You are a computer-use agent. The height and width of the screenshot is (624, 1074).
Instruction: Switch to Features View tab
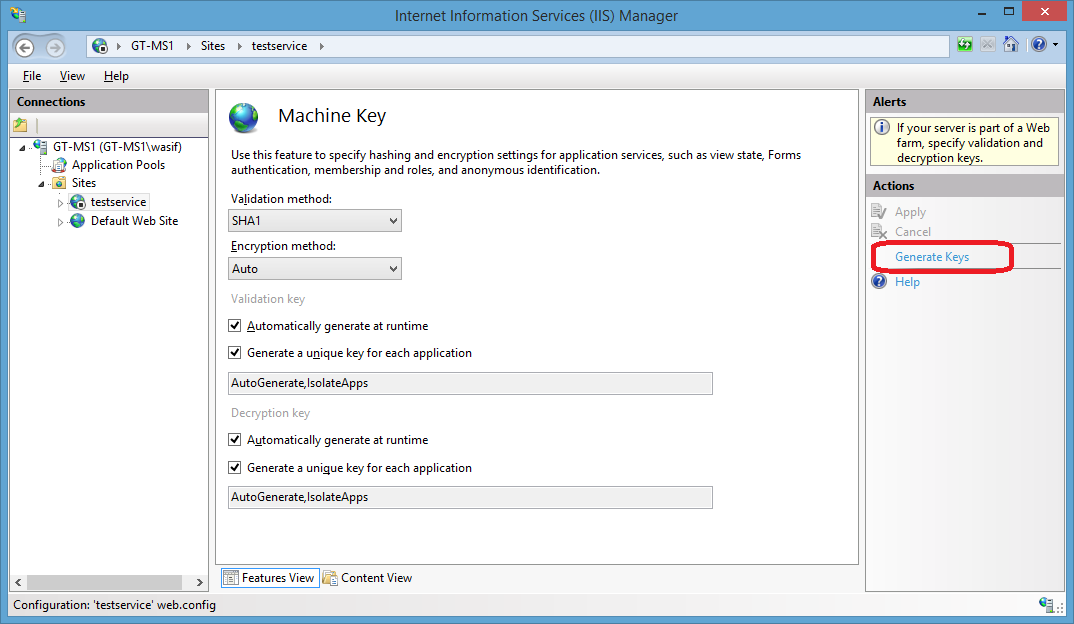pos(270,578)
